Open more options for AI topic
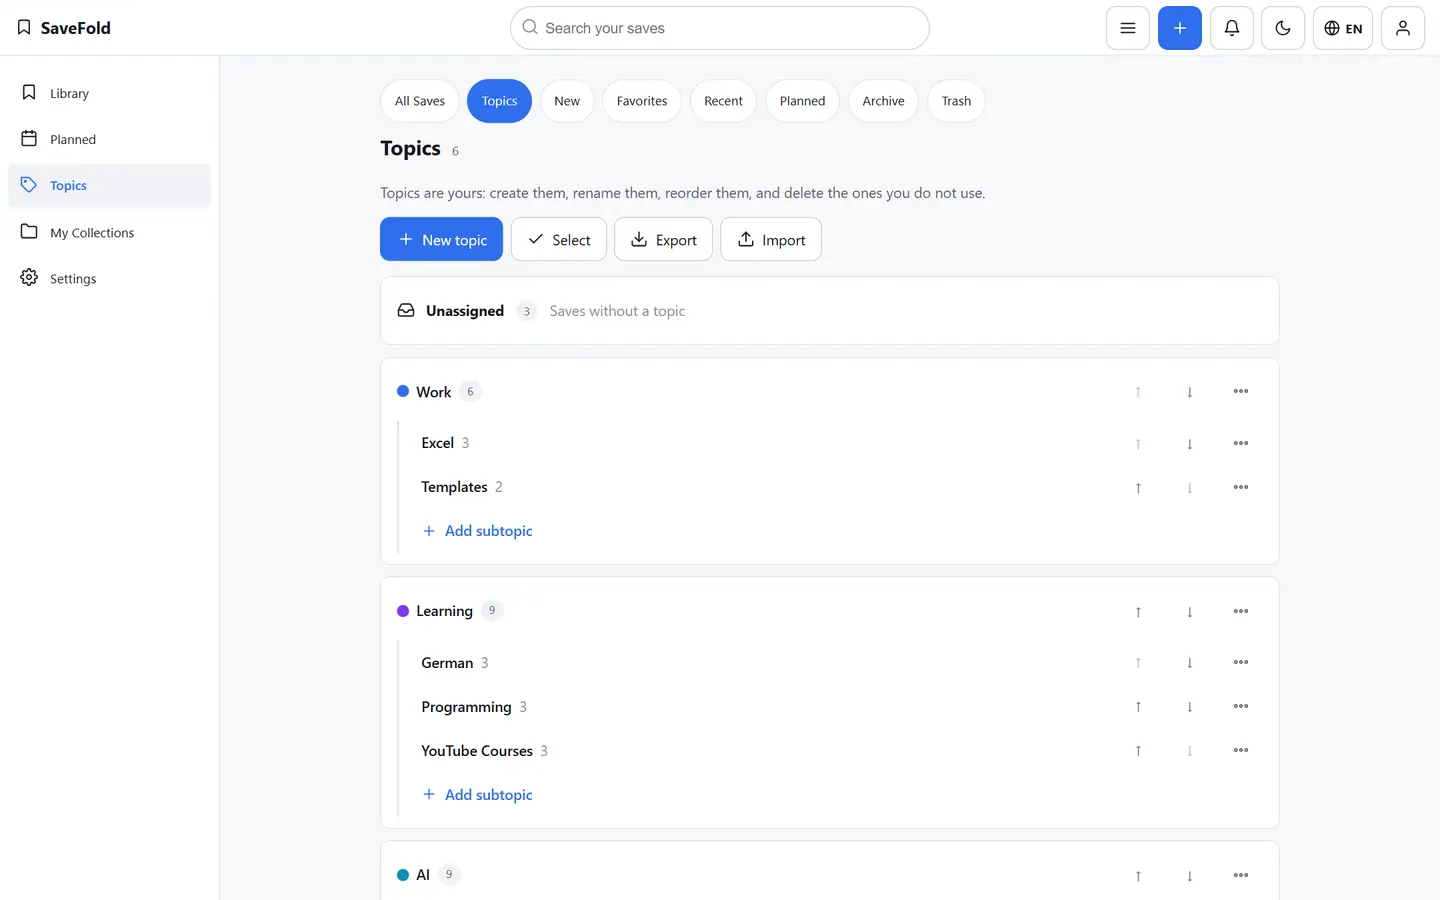 pos(1241,875)
